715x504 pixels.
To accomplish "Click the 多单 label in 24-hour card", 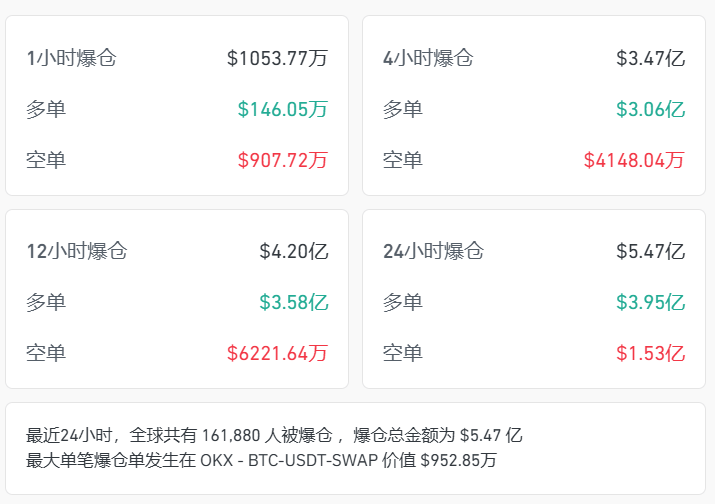I will (403, 302).
